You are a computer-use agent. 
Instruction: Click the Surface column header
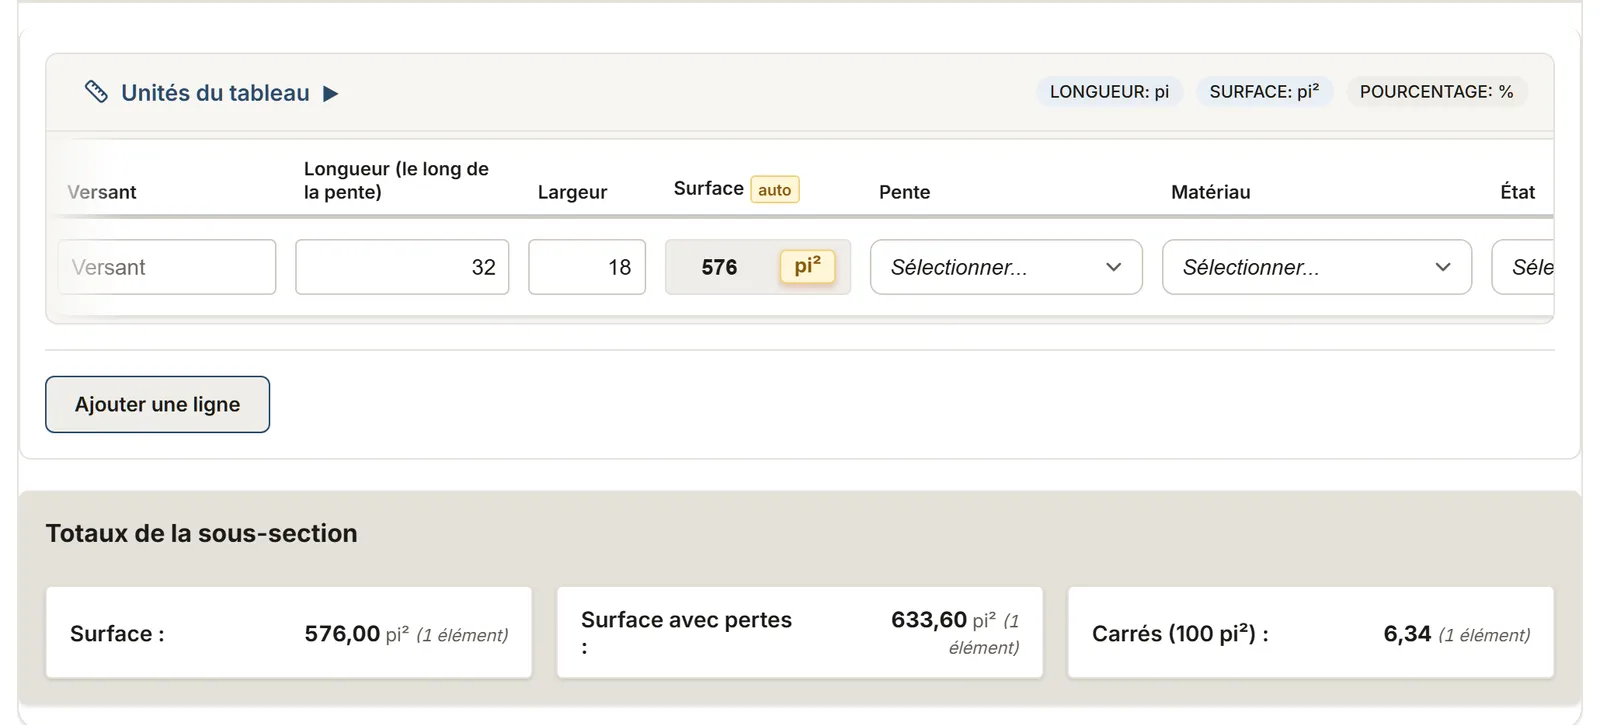[708, 188]
